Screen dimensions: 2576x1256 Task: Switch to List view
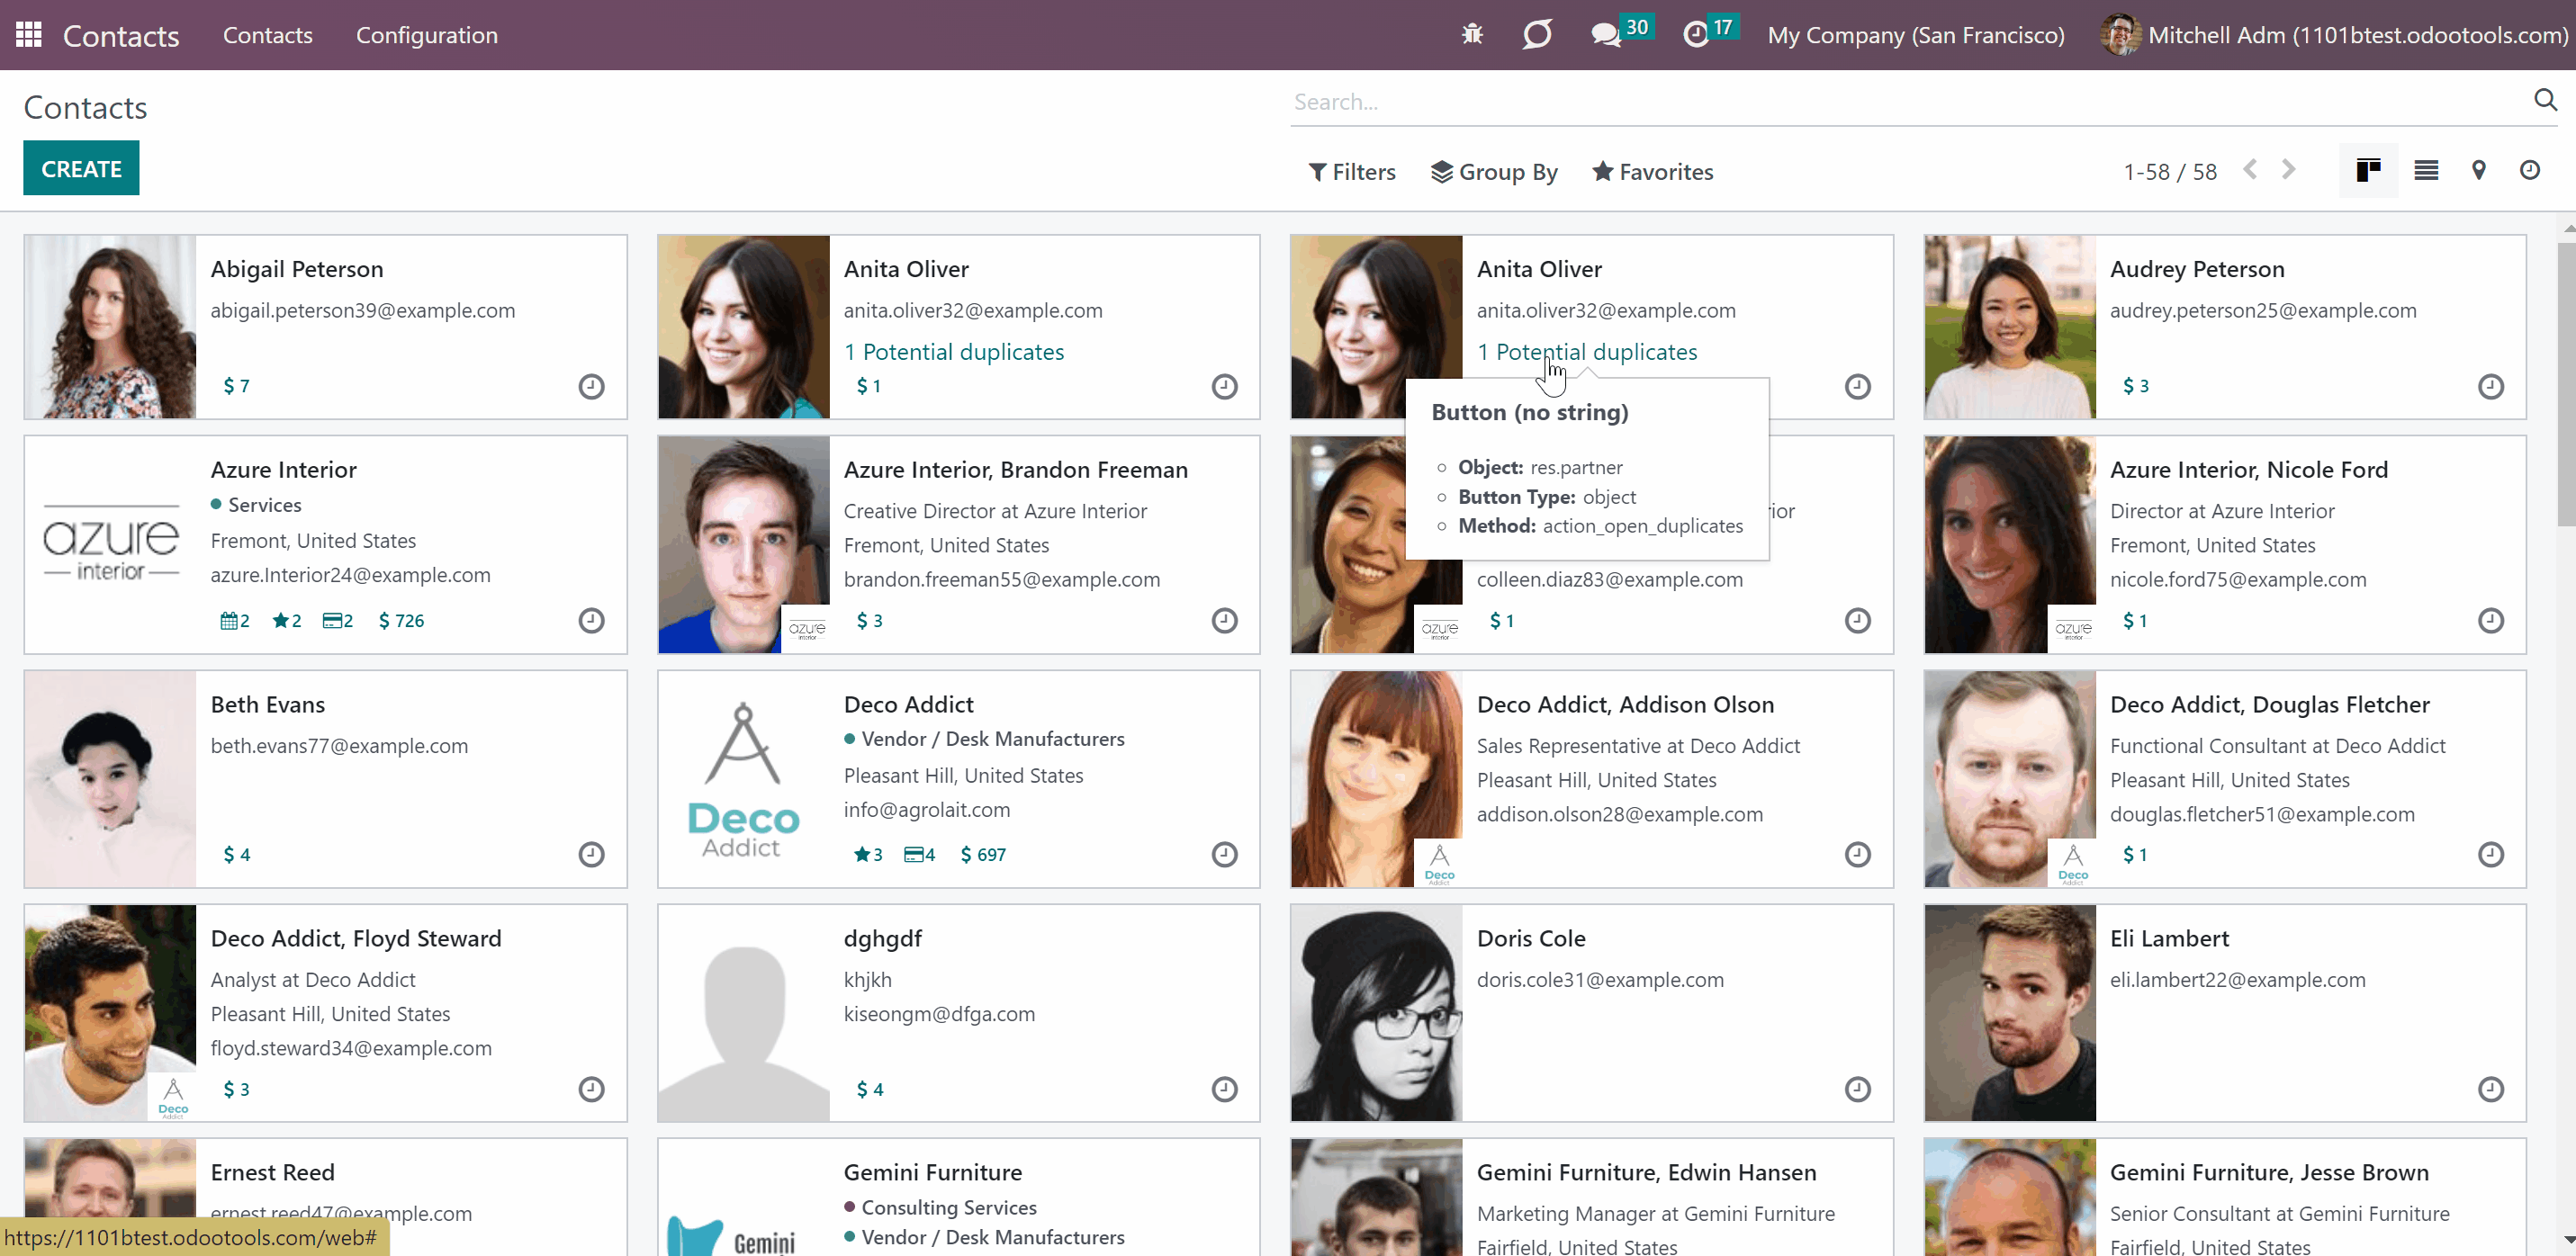click(x=2426, y=171)
